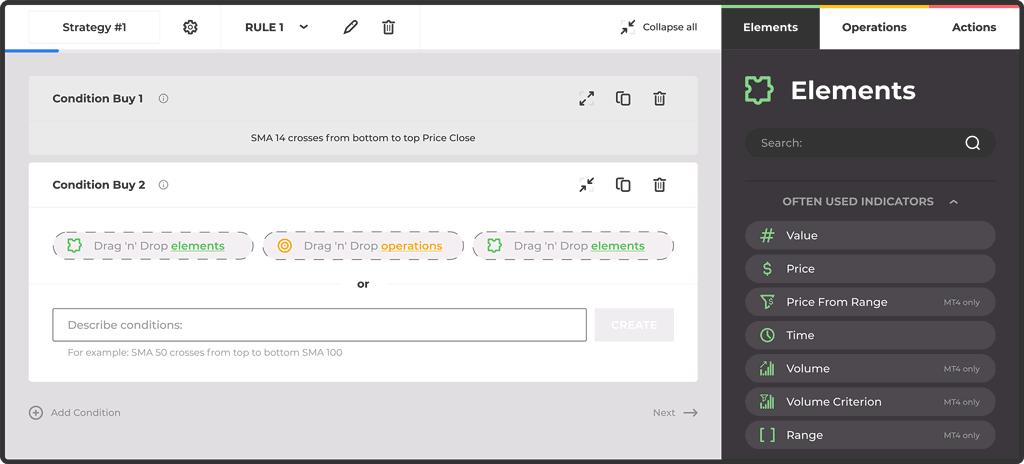Image resolution: width=1024 pixels, height=464 pixels.
Task: Duplicate Condition Buy 1
Action: click(623, 98)
